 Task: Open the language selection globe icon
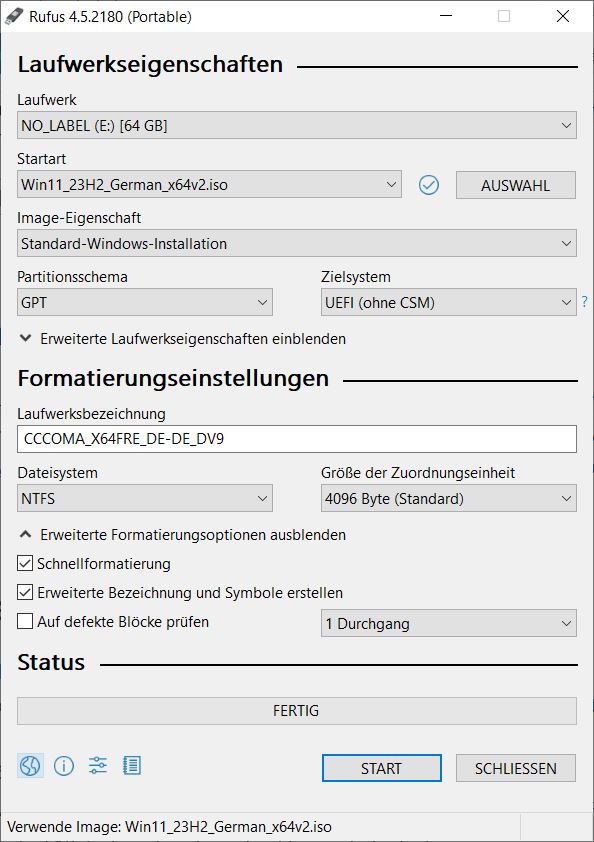pos(30,765)
